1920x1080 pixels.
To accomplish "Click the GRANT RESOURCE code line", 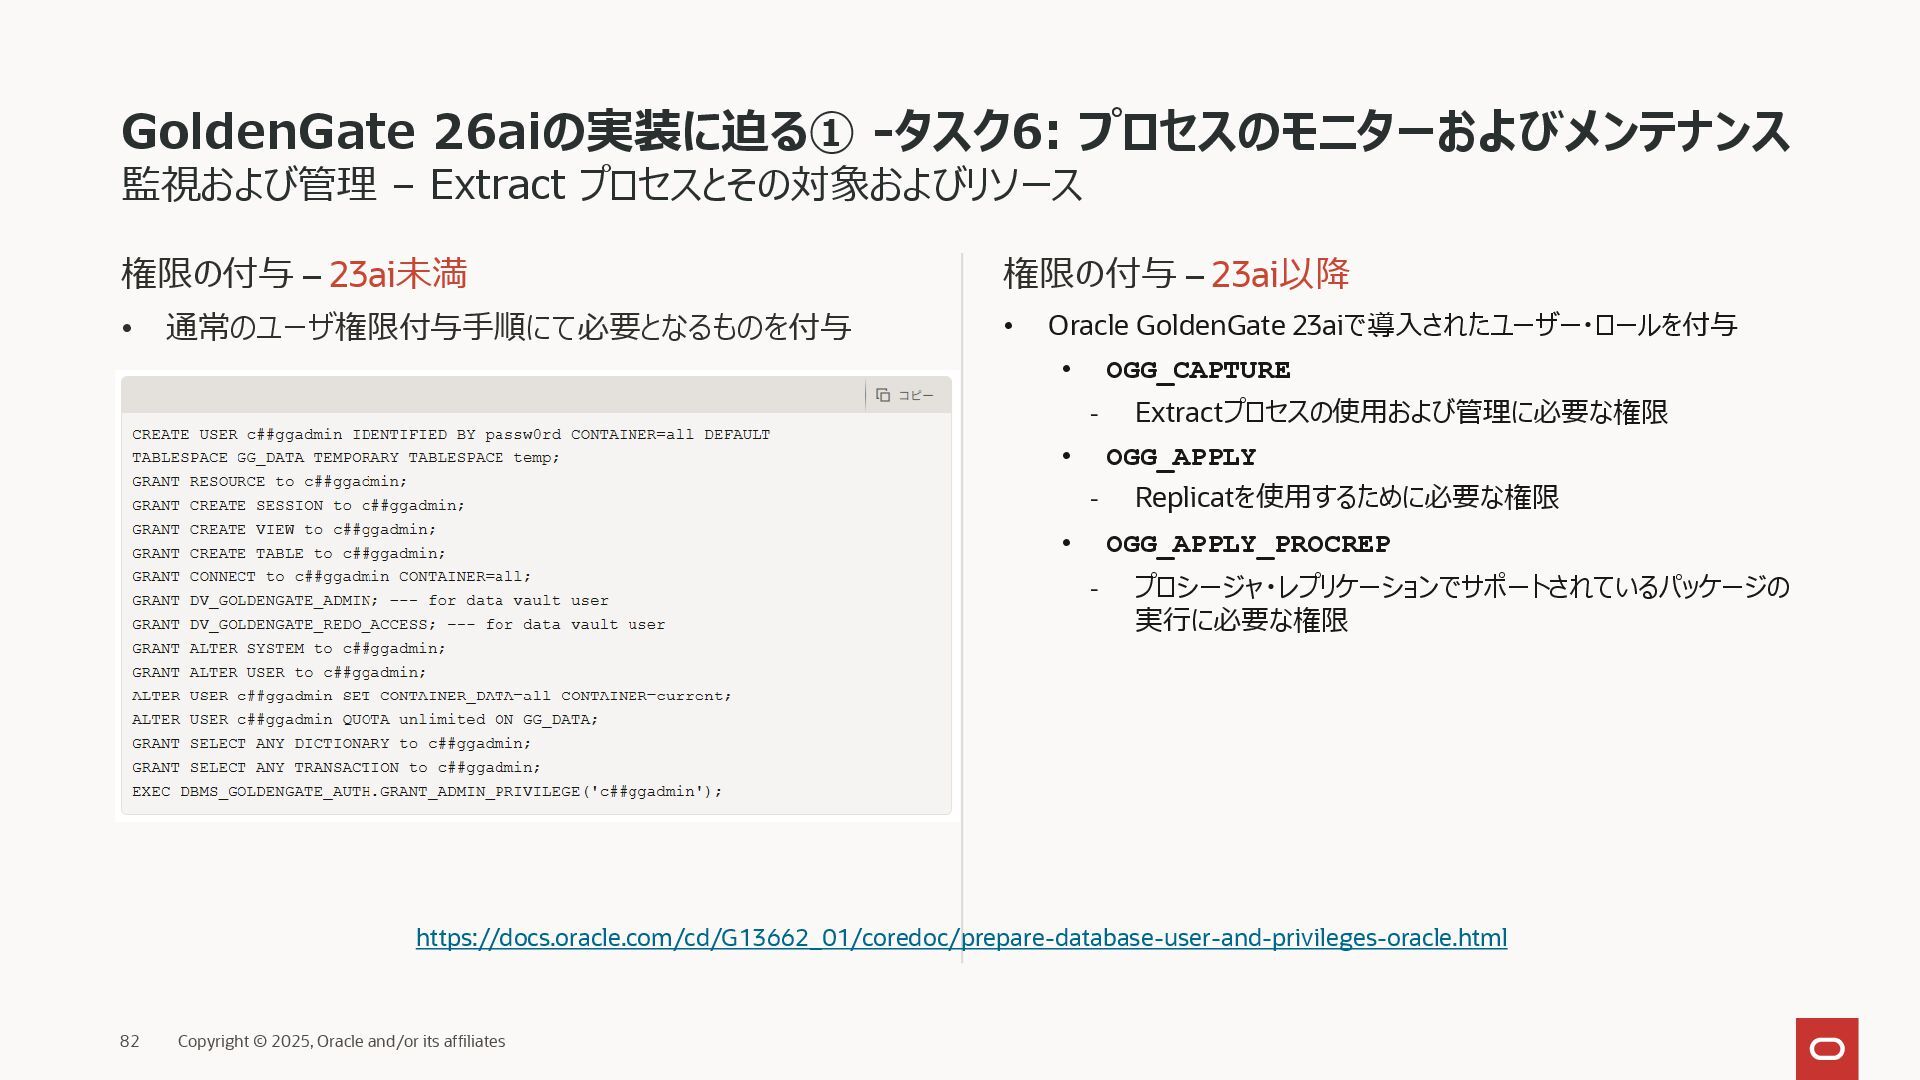I will [269, 482].
